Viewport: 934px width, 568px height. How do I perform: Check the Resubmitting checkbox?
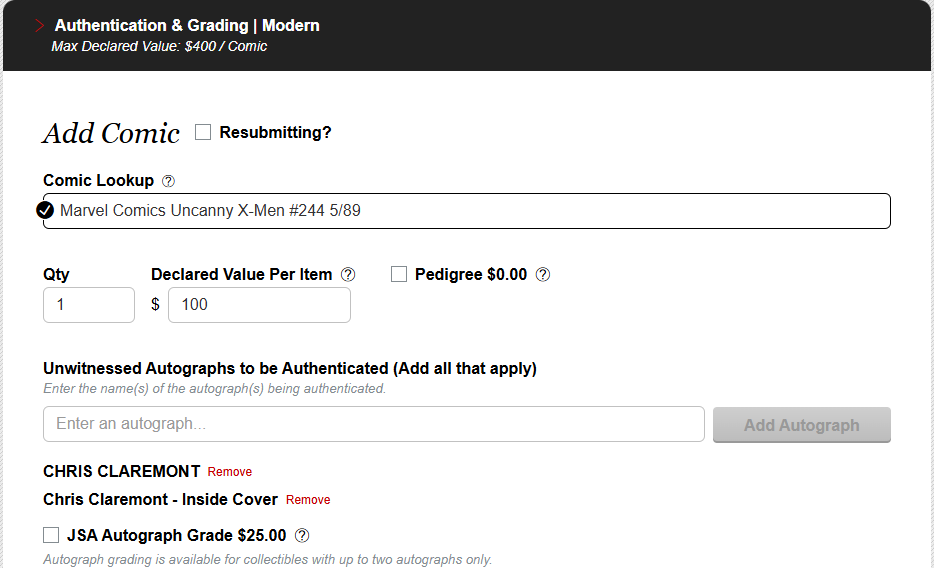pyautogui.click(x=203, y=132)
